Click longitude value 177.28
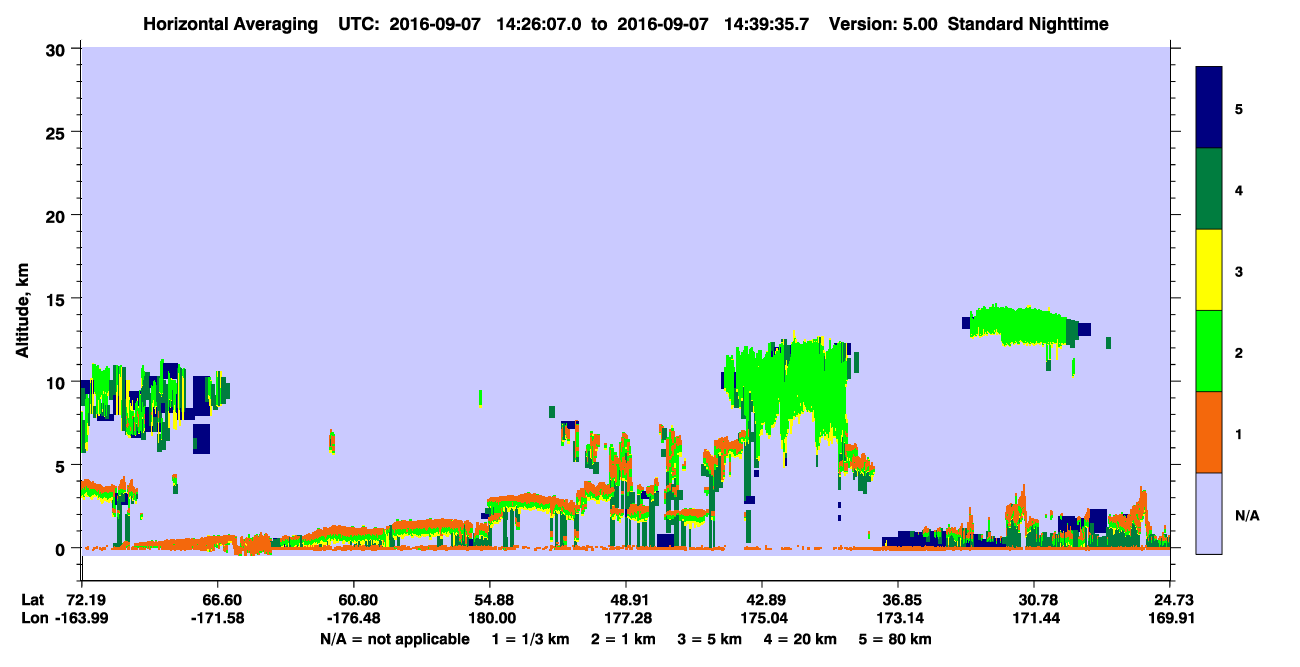1300x667 pixels. click(626, 619)
